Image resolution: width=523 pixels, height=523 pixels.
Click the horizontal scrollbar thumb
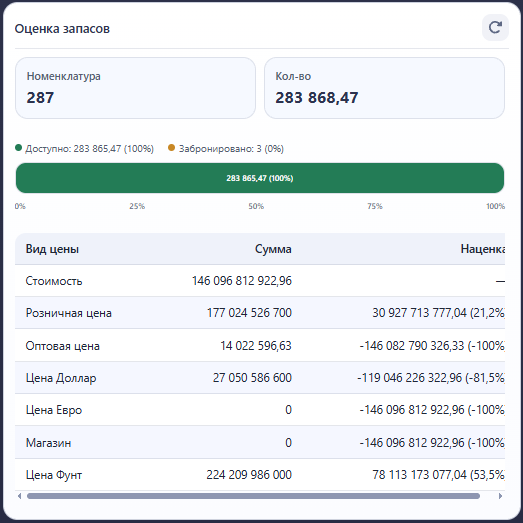(253, 496)
